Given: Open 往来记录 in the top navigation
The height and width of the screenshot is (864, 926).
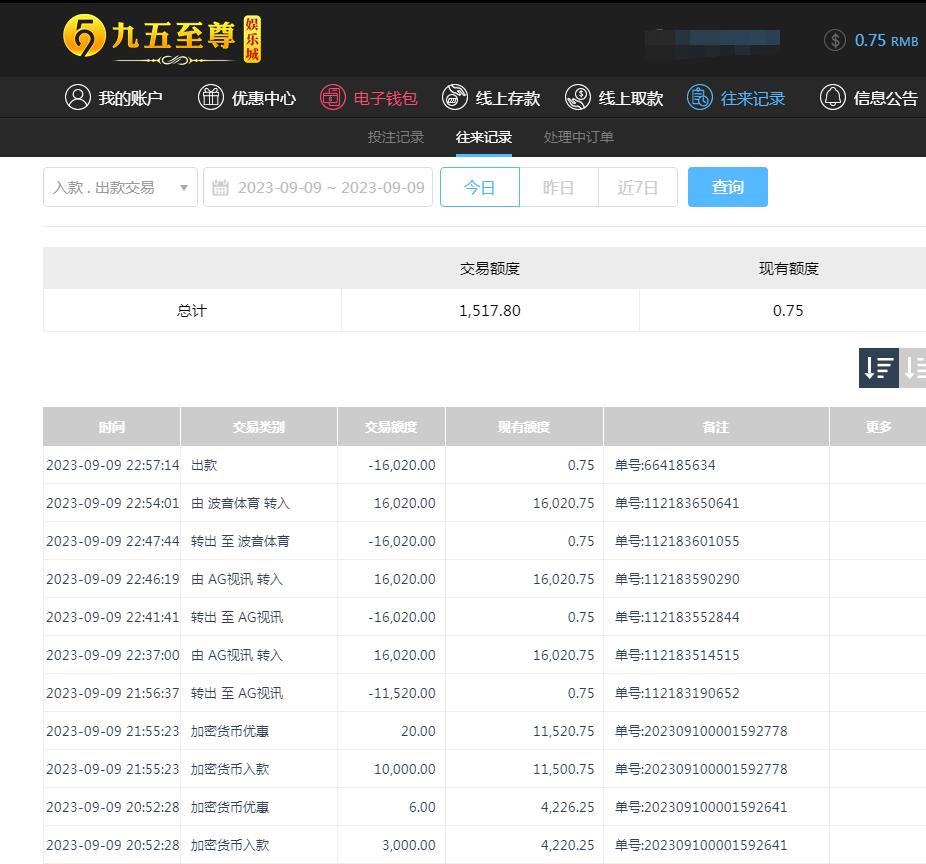Looking at the screenshot, I should pyautogui.click(x=736, y=98).
